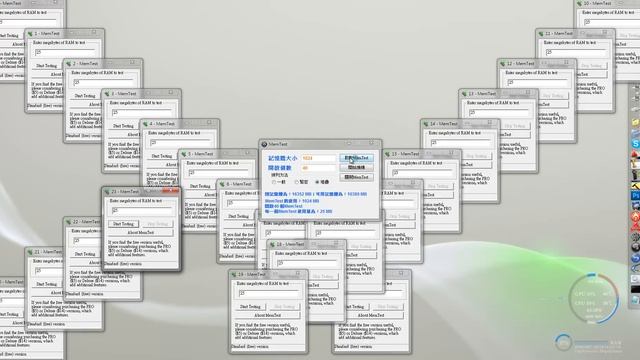Click Start Testing in window 2 - MemTest
Screen dimensions: 640x360
(x=85, y=96)
